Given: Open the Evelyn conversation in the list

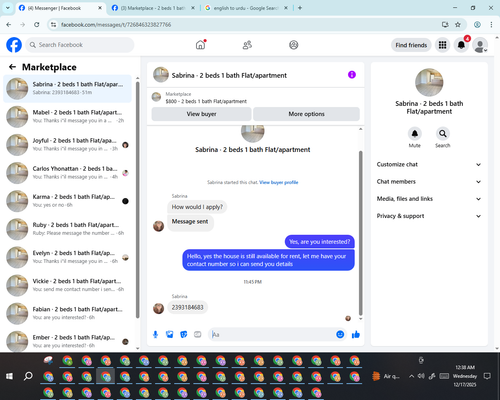Looking at the screenshot, I should 67,257.
